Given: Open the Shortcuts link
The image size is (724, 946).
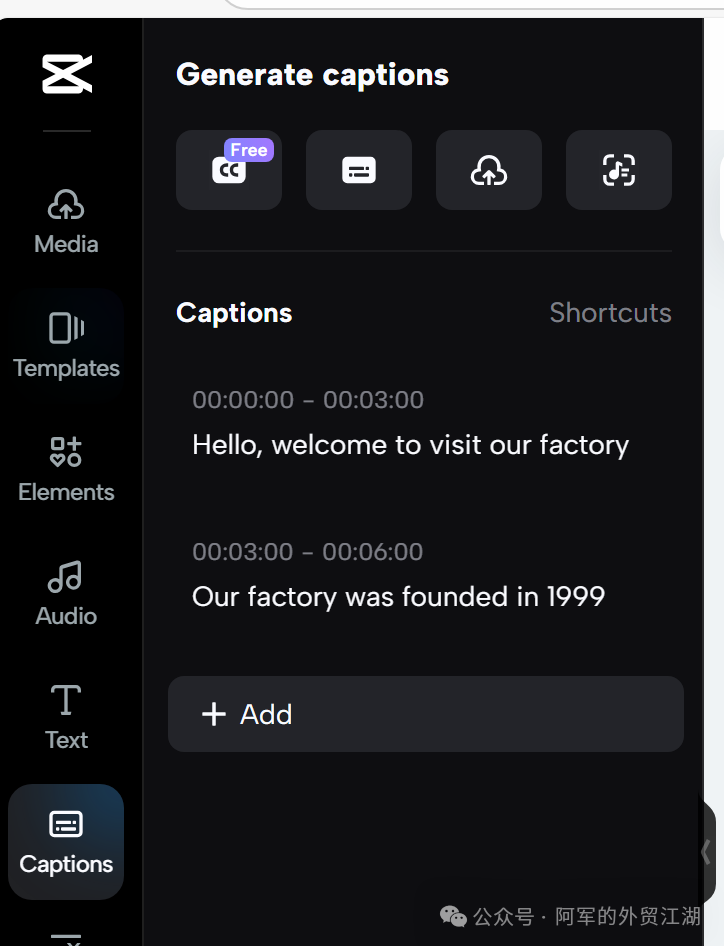Looking at the screenshot, I should coord(610,313).
